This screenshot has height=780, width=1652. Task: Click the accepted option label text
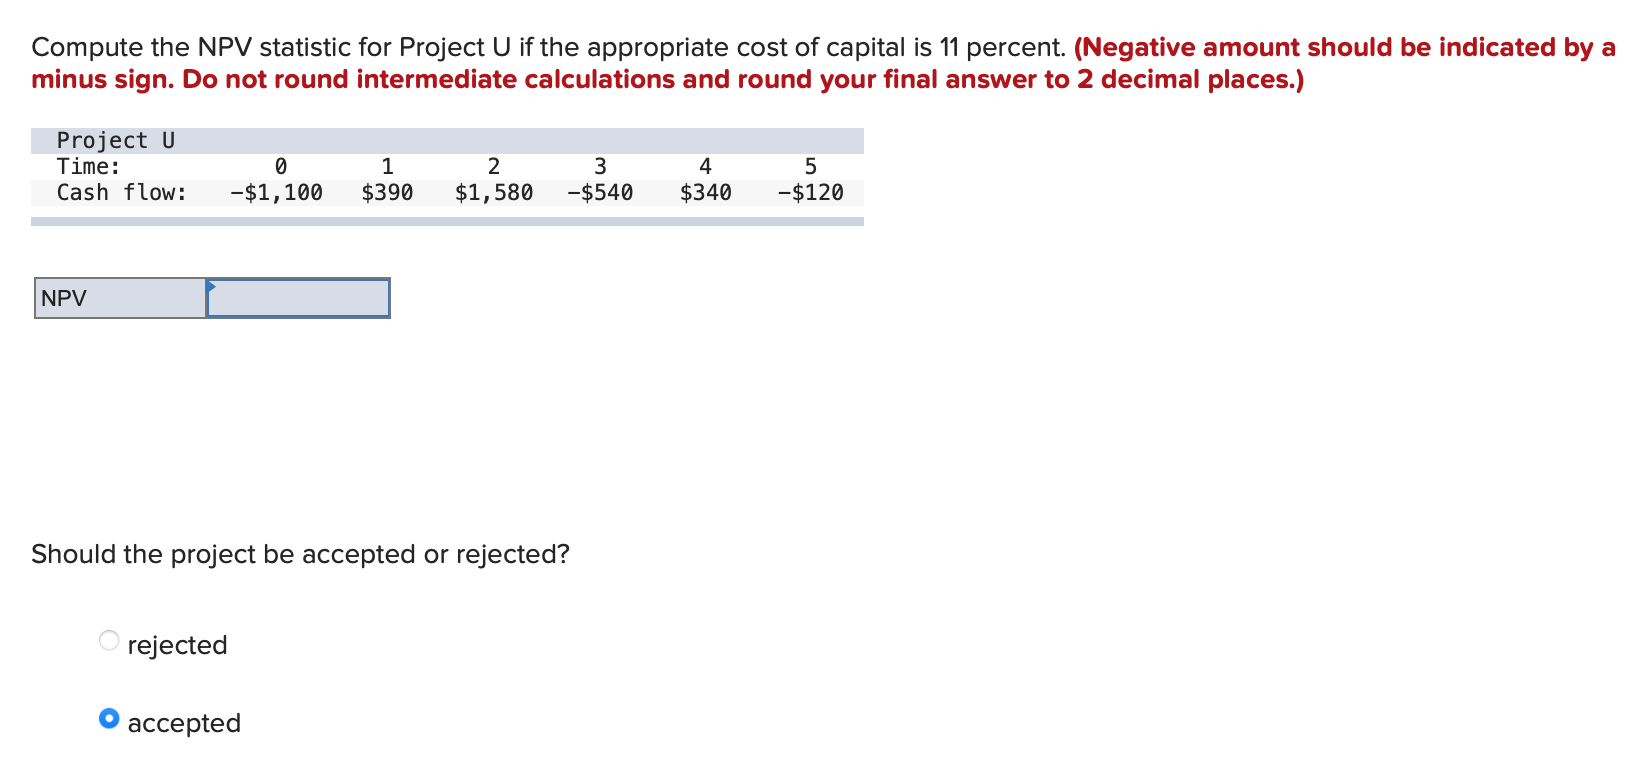184,722
